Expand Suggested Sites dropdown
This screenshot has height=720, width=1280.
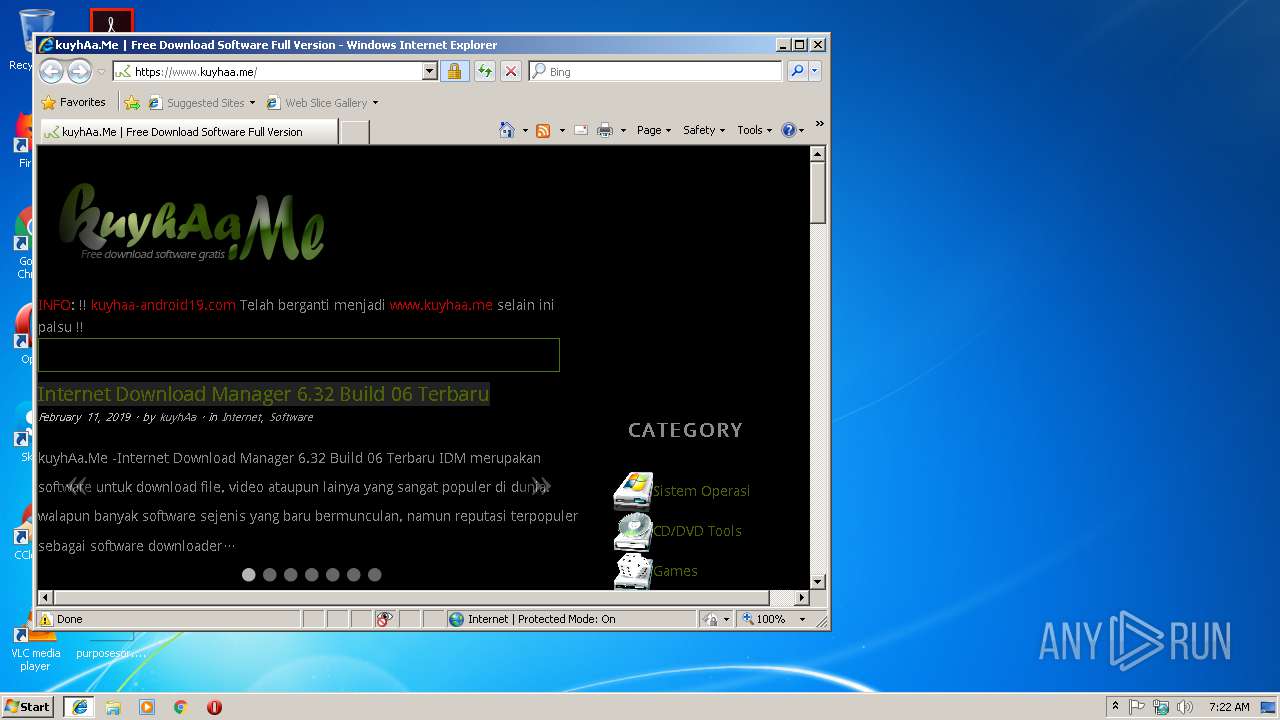click(252, 103)
